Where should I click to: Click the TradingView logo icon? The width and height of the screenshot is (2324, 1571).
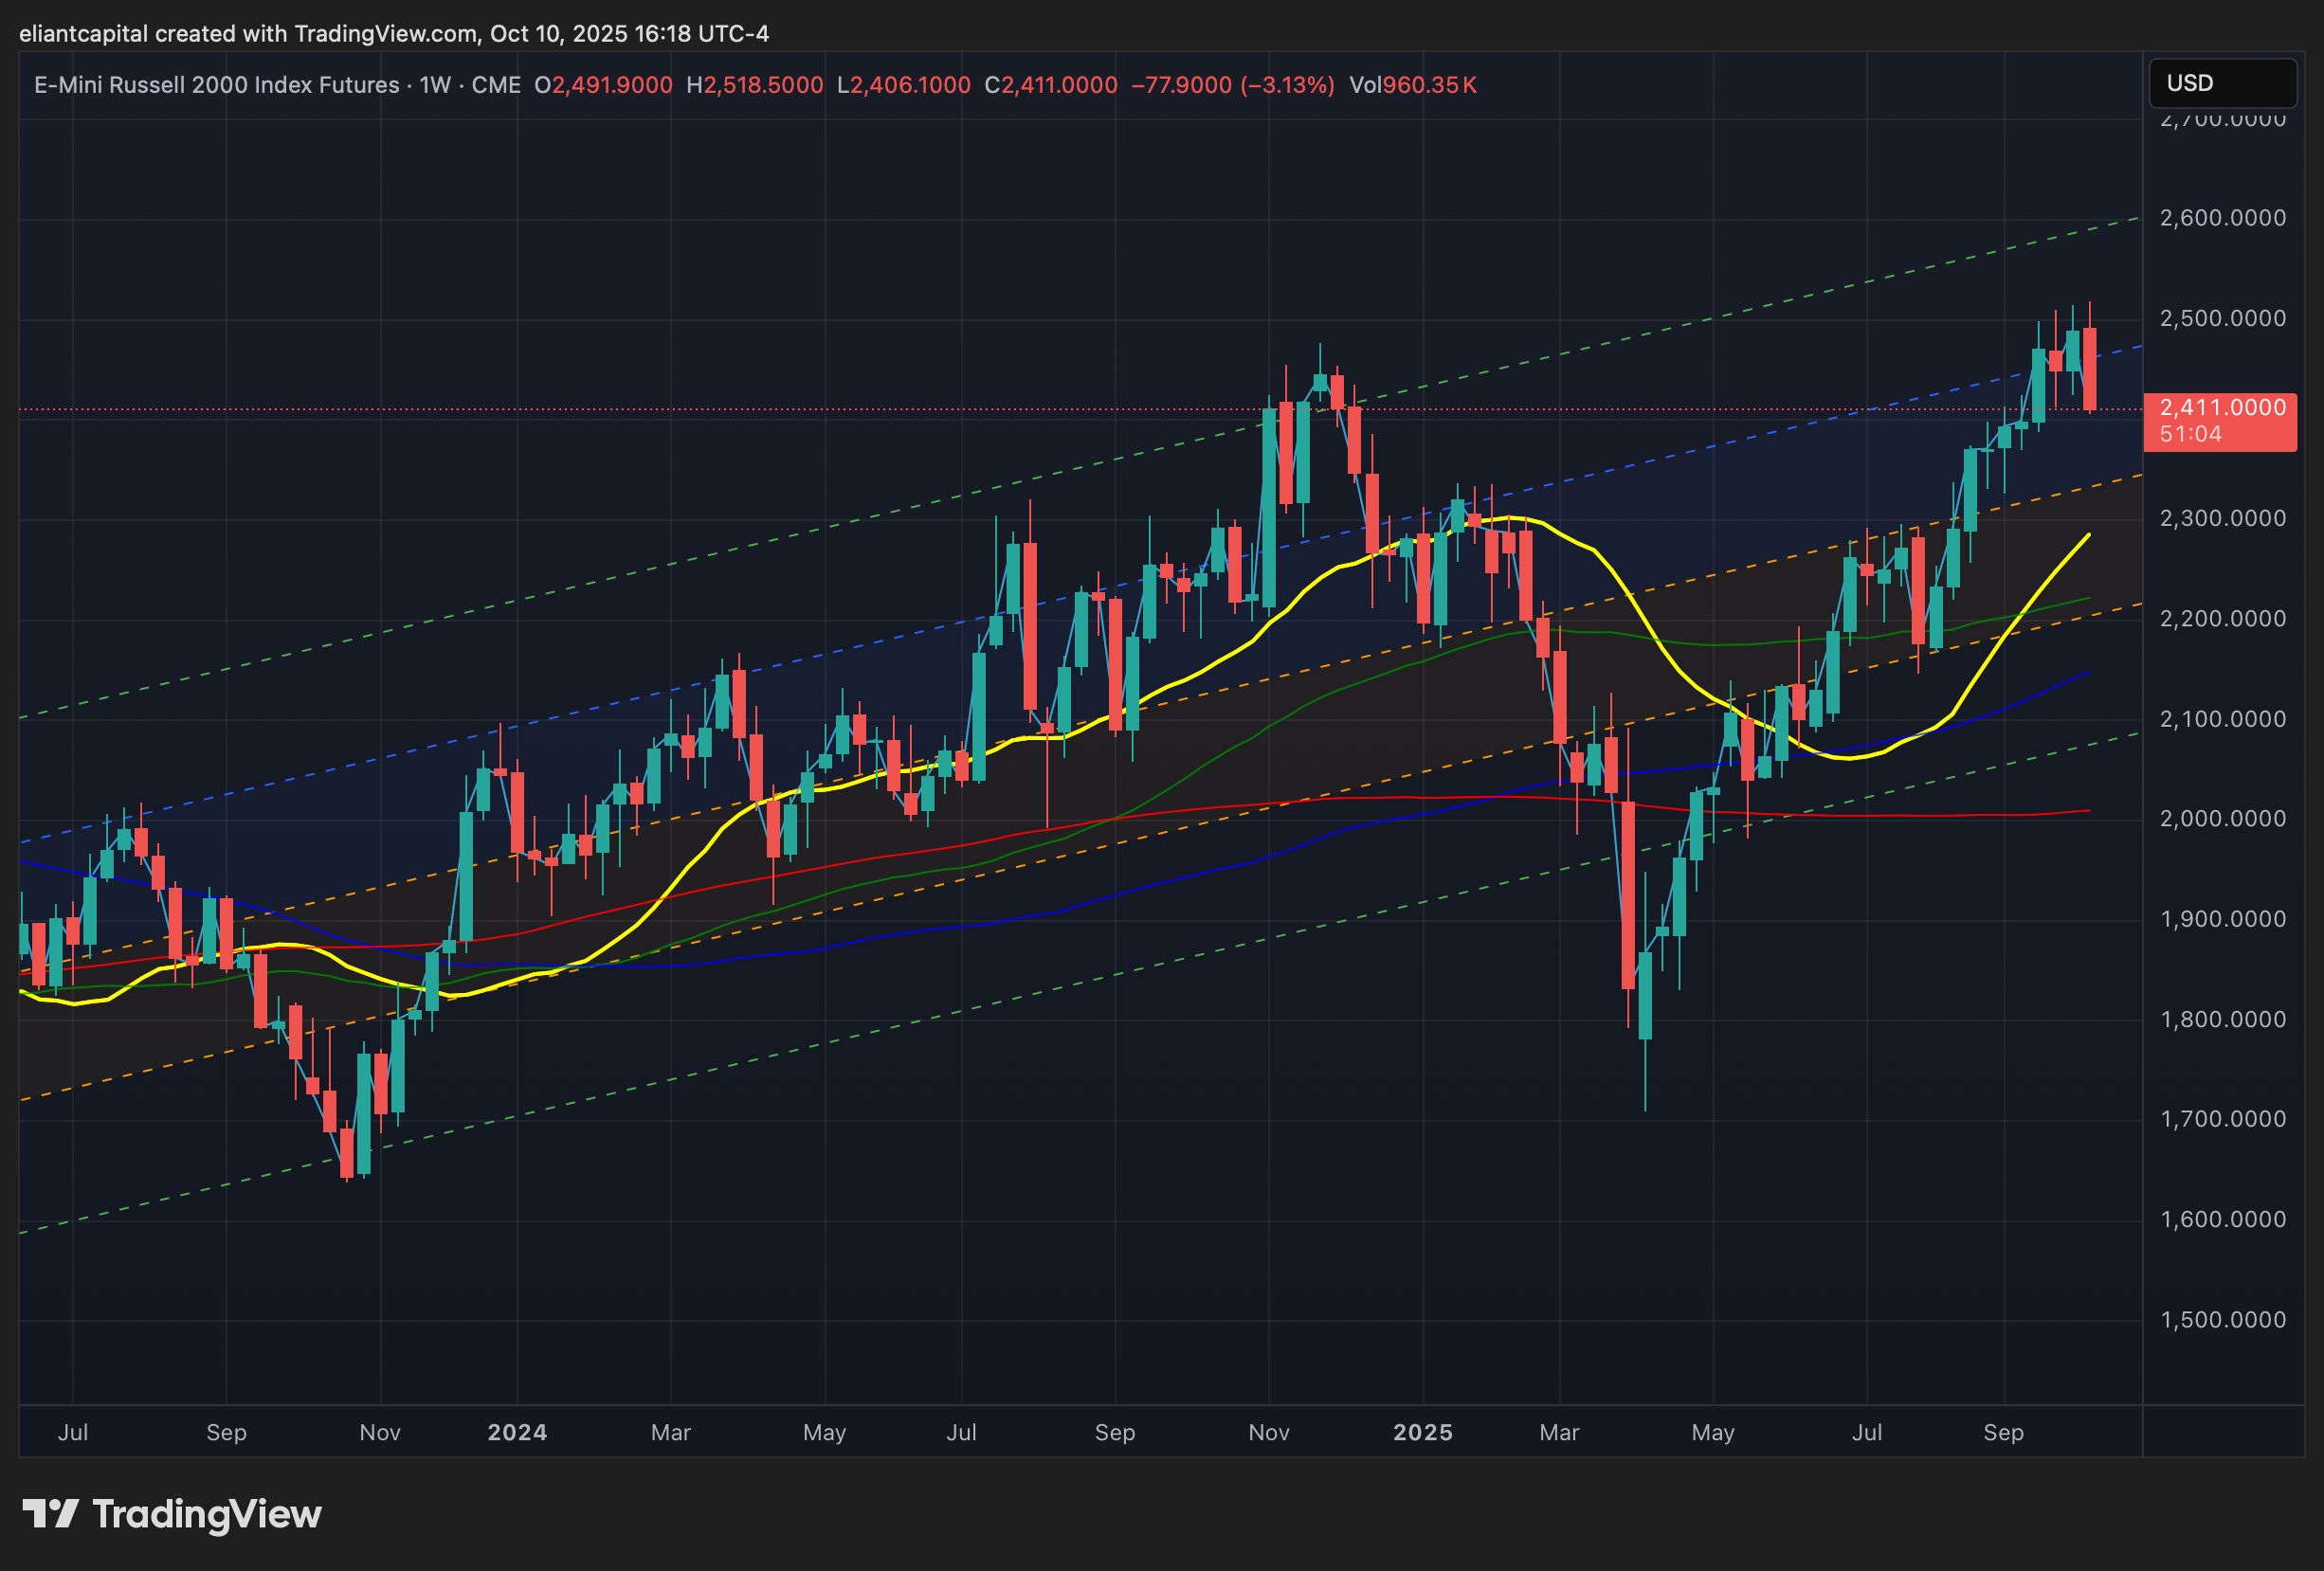[x=50, y=1514]
